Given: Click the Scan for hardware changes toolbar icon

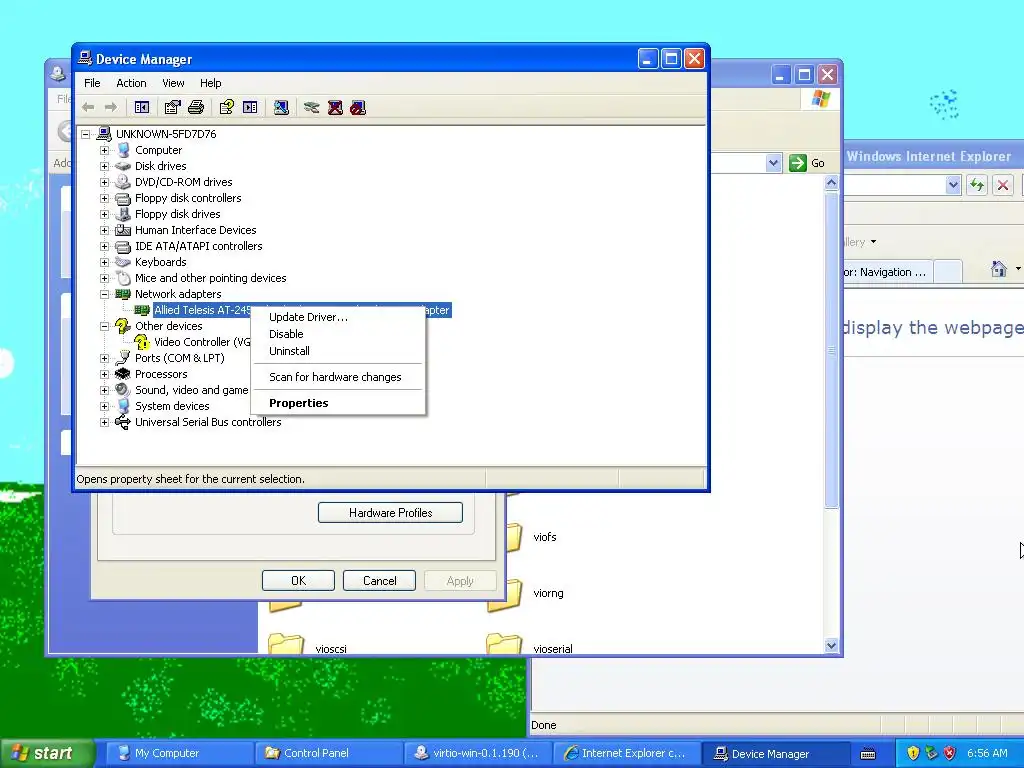Looking at the screenshot, I should (281, 107).
